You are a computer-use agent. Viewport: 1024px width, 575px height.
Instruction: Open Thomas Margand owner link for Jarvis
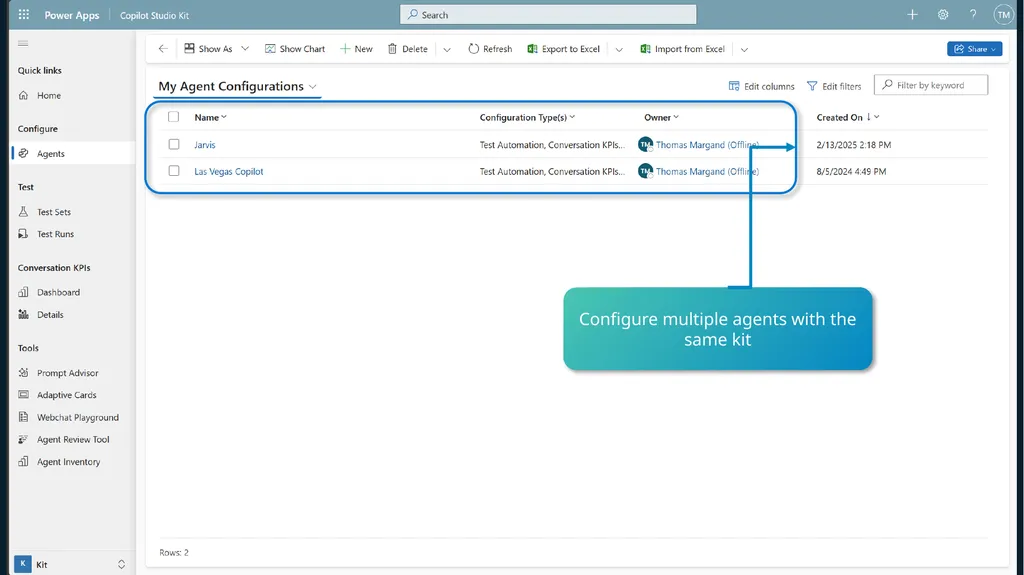pos(707,144)
